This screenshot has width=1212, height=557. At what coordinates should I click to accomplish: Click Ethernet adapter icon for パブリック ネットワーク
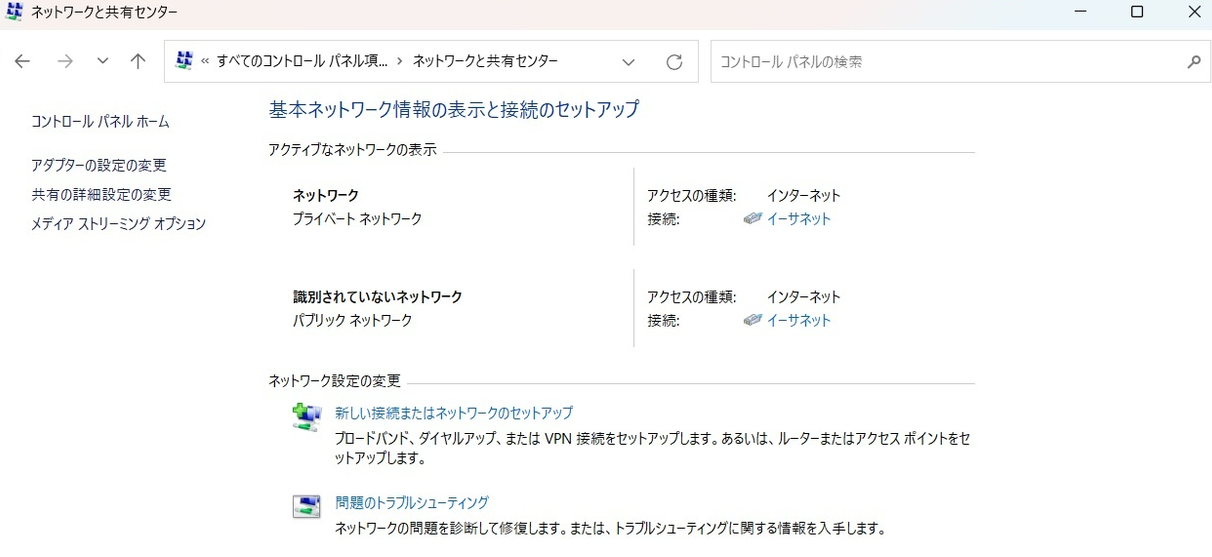point(753,321)
